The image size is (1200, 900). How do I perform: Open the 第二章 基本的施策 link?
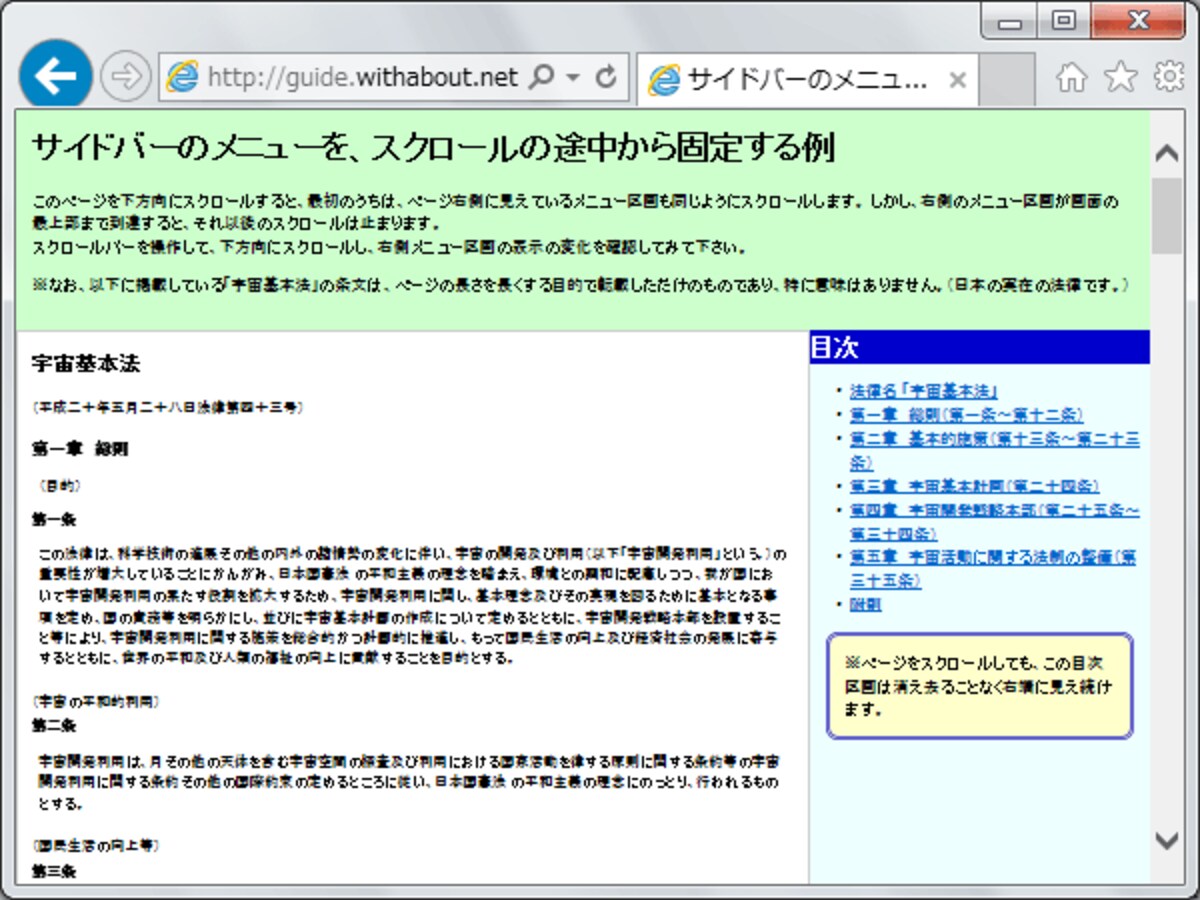[995, 451]
